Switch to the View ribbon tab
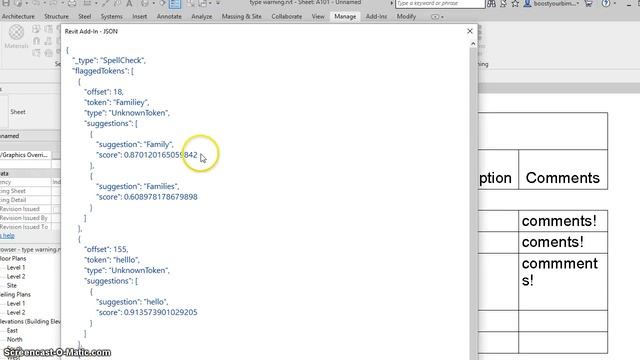The image size is (640, 360). (318, 17)
